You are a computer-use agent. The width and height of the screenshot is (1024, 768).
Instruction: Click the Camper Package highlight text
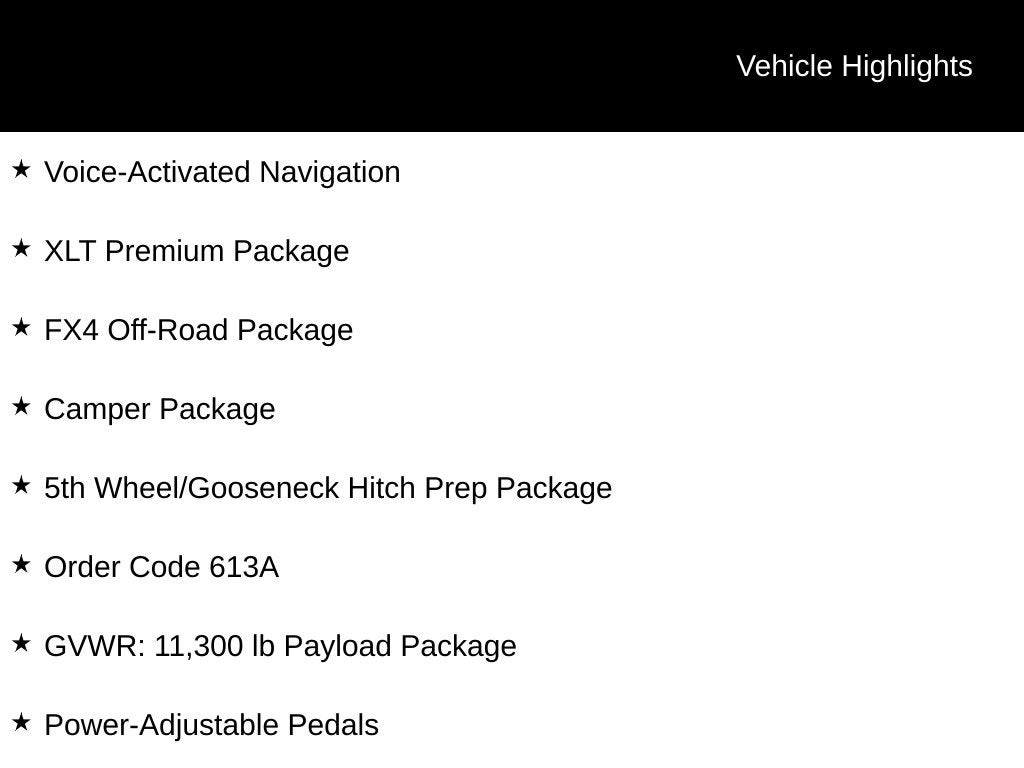coord(159,409)
